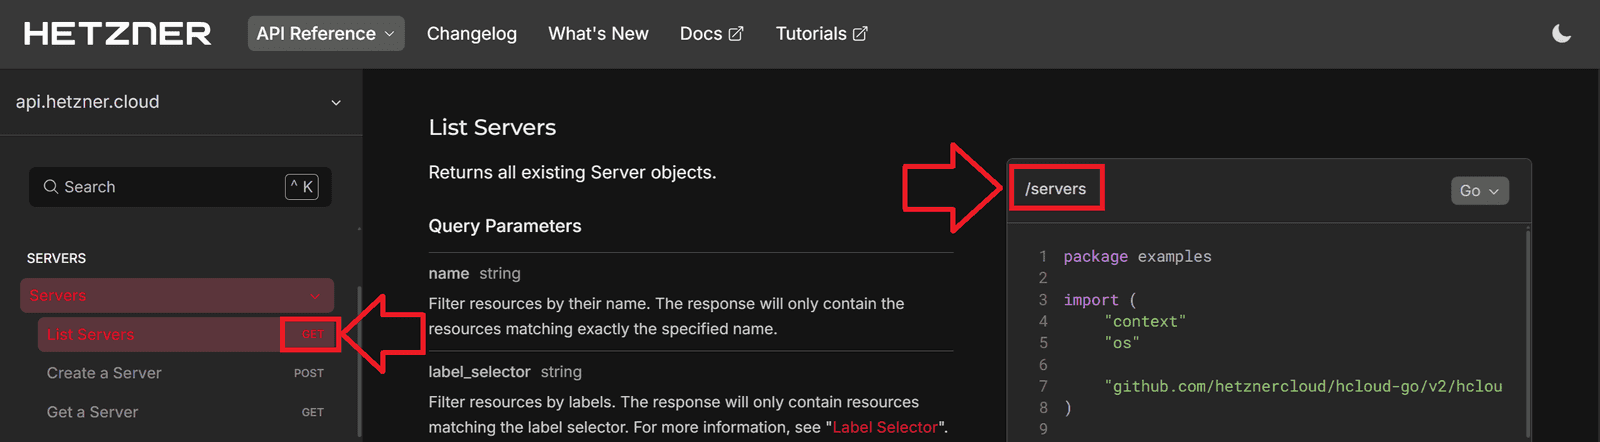Click the SERVERS section label
This screenshot has height=442, width=1600.
(x=56, y=258)
